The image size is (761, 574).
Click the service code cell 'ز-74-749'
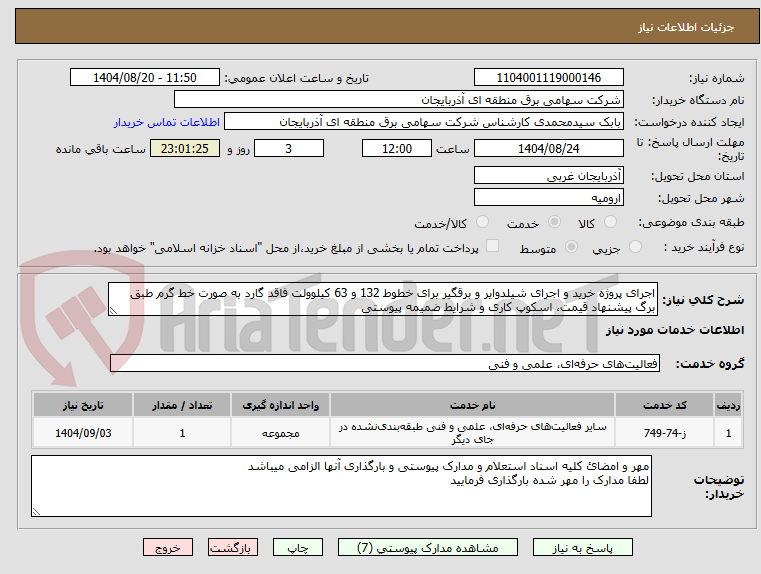pyautogui.click(x=664, y=432)
